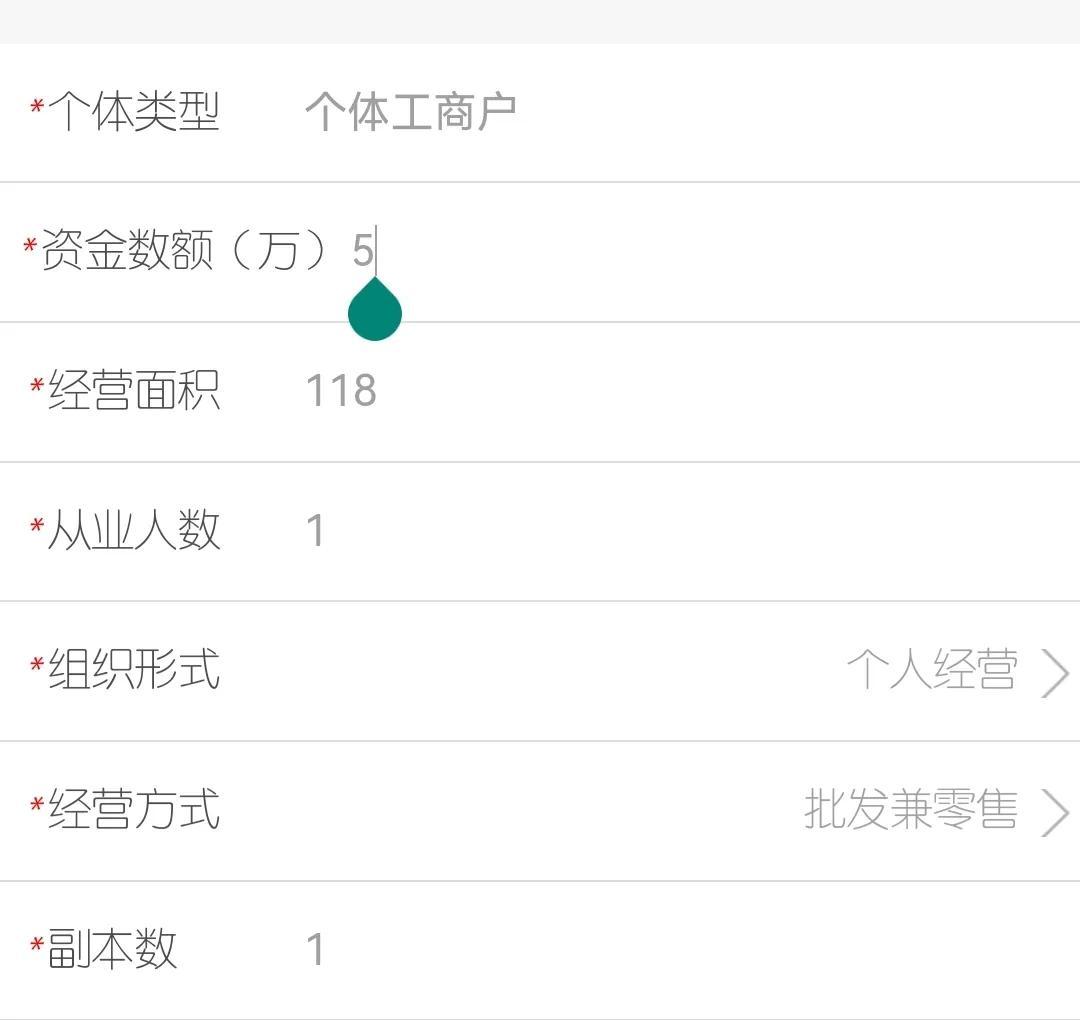Image resolution: width=1080 pixels, height=1020 pixels.
Task: Open the 组织形式 chevron arrow
Action: point(1055,672)
